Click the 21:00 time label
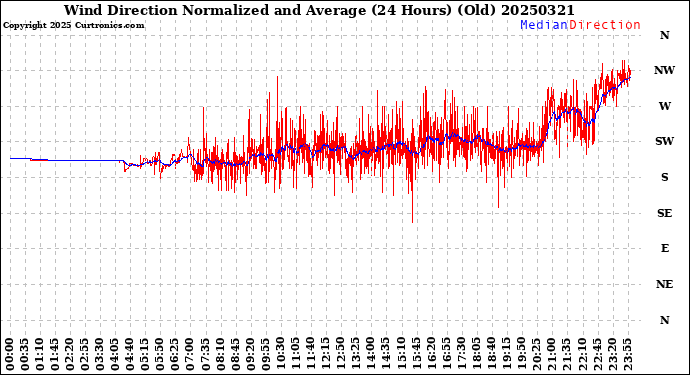 pyautogui.click(x=553, y=354)
